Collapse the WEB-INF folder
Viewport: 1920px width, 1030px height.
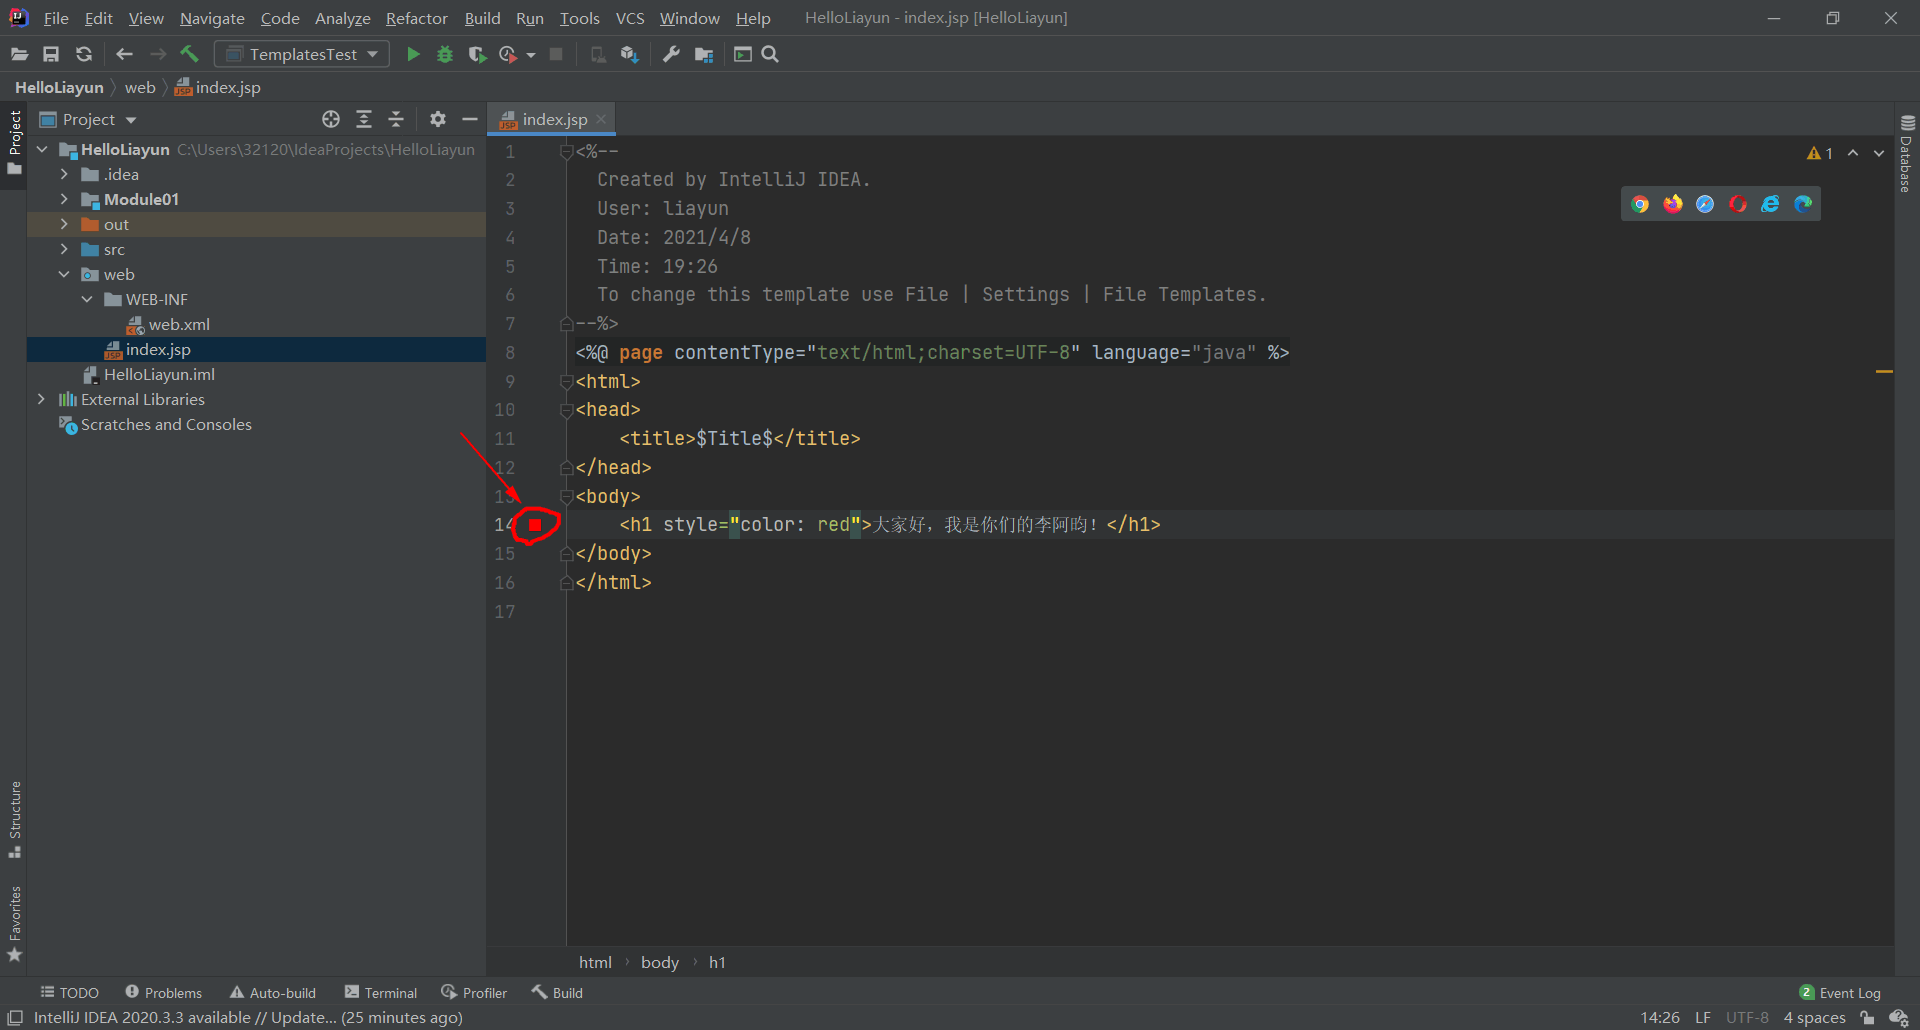(87, 299)
